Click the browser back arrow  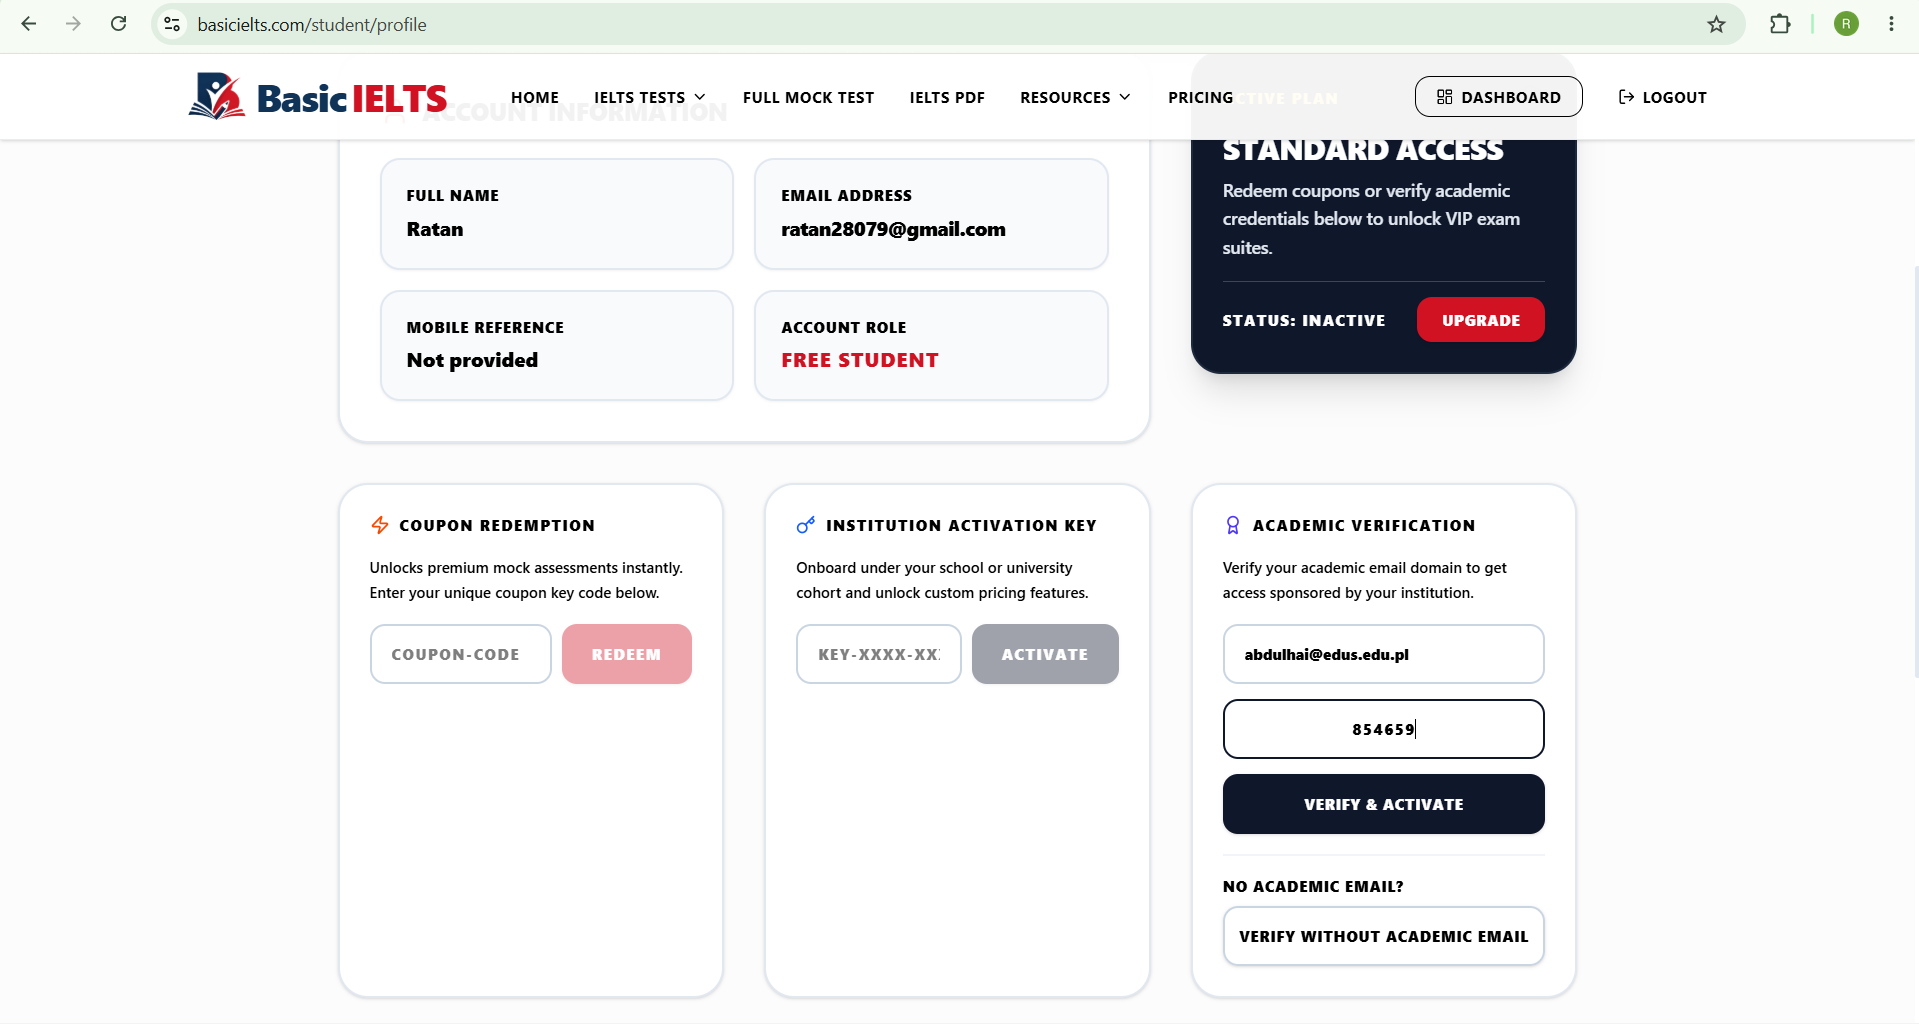click(x=29, y=24)
